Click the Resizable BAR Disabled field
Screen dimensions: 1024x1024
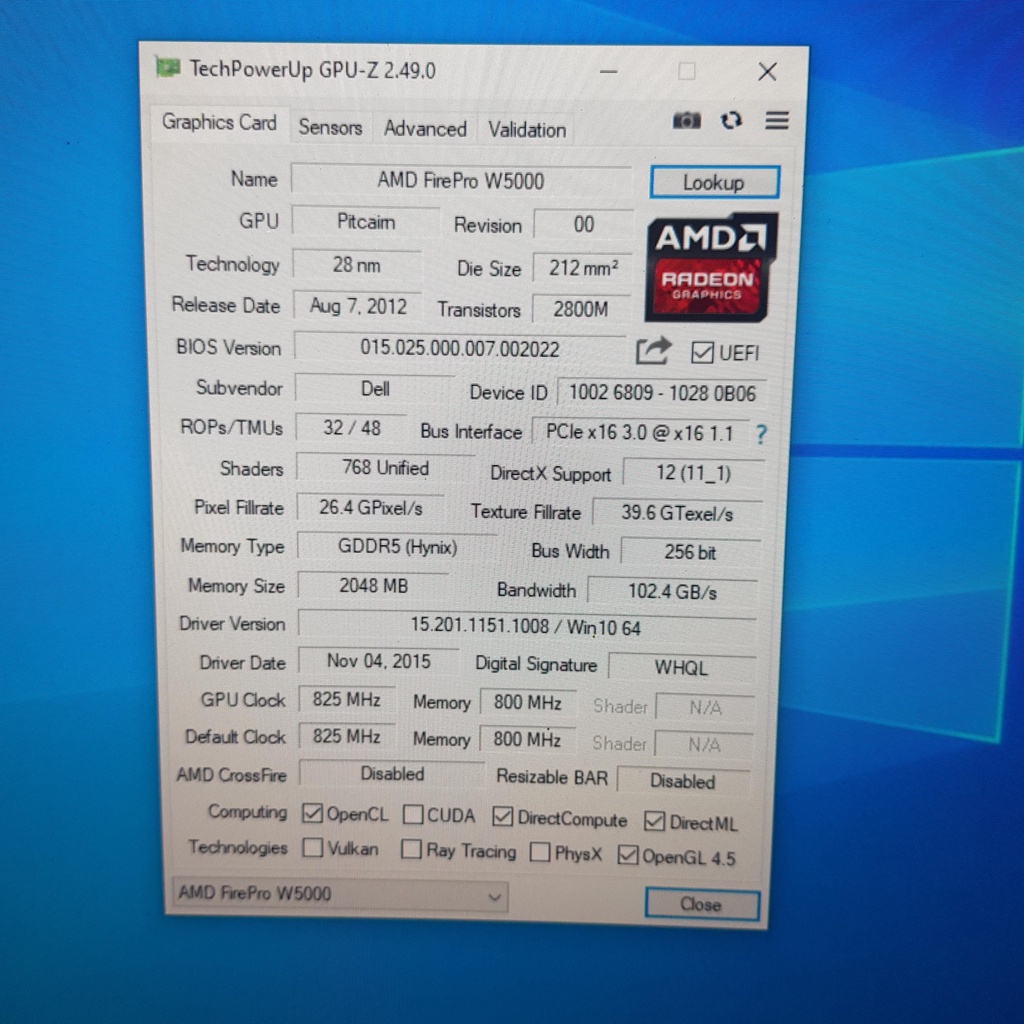[683, 781]
